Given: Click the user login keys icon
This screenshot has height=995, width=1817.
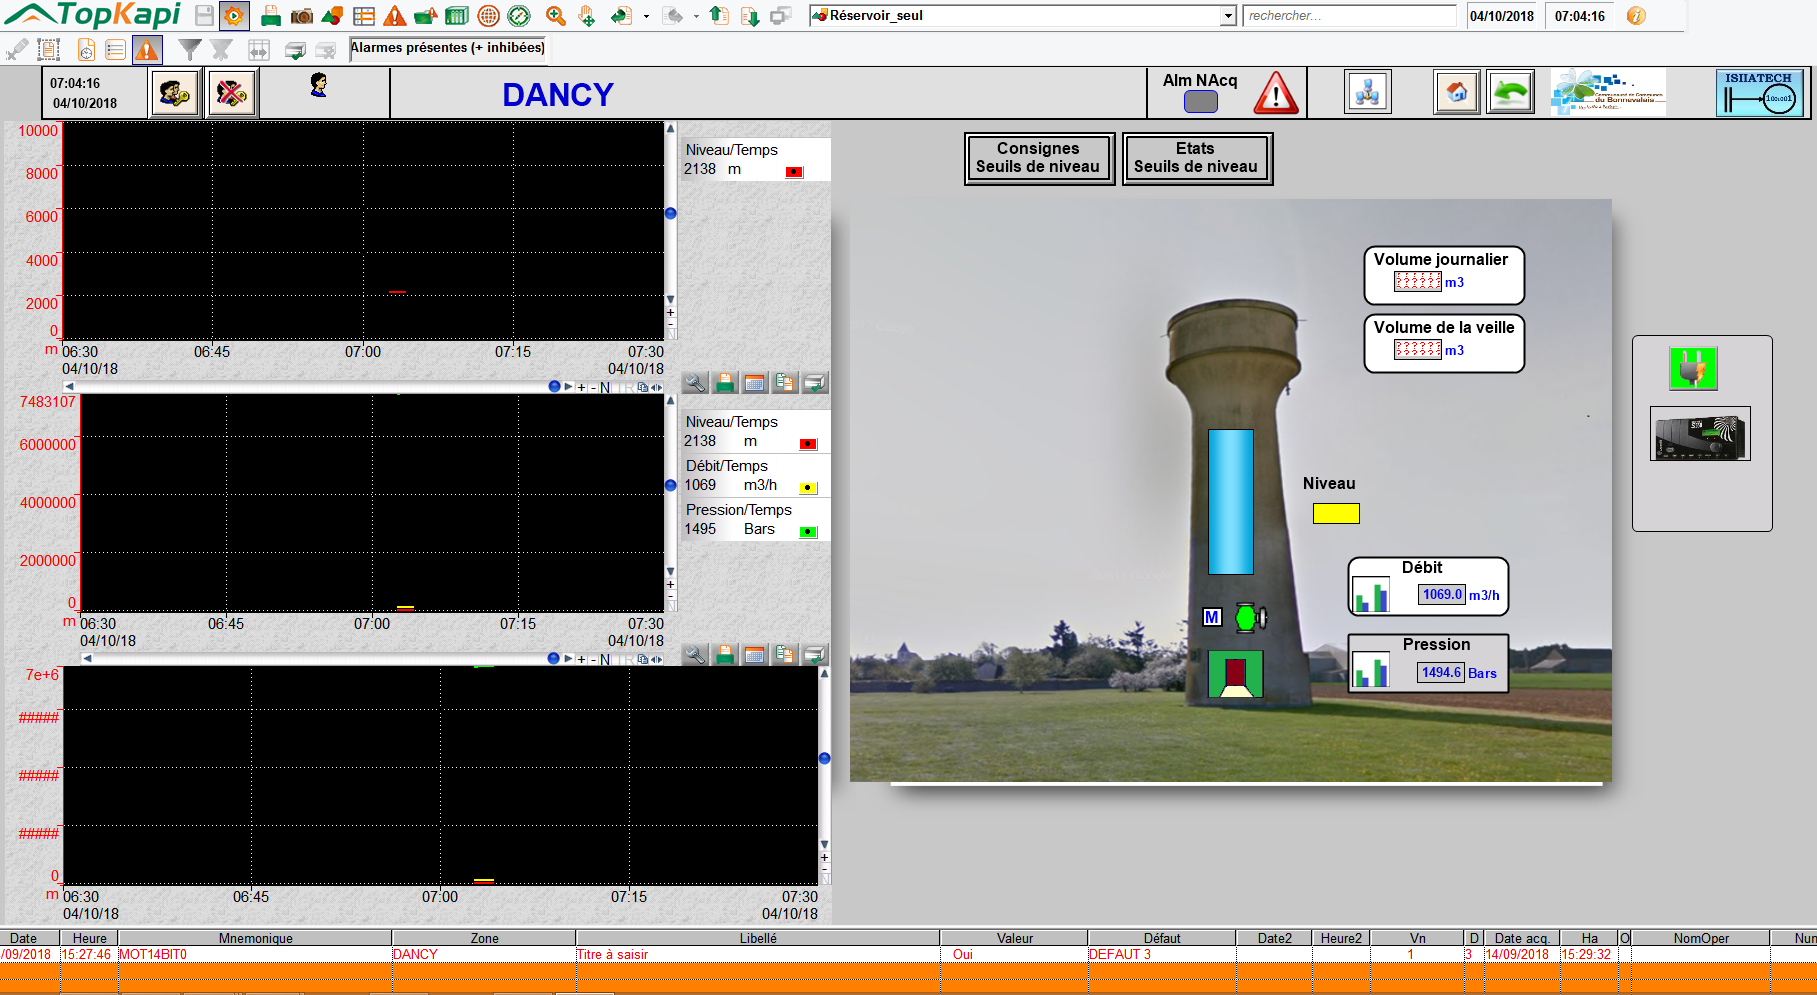Looking at the screenshot, I should pyautogui.click(x=176, y=94).
